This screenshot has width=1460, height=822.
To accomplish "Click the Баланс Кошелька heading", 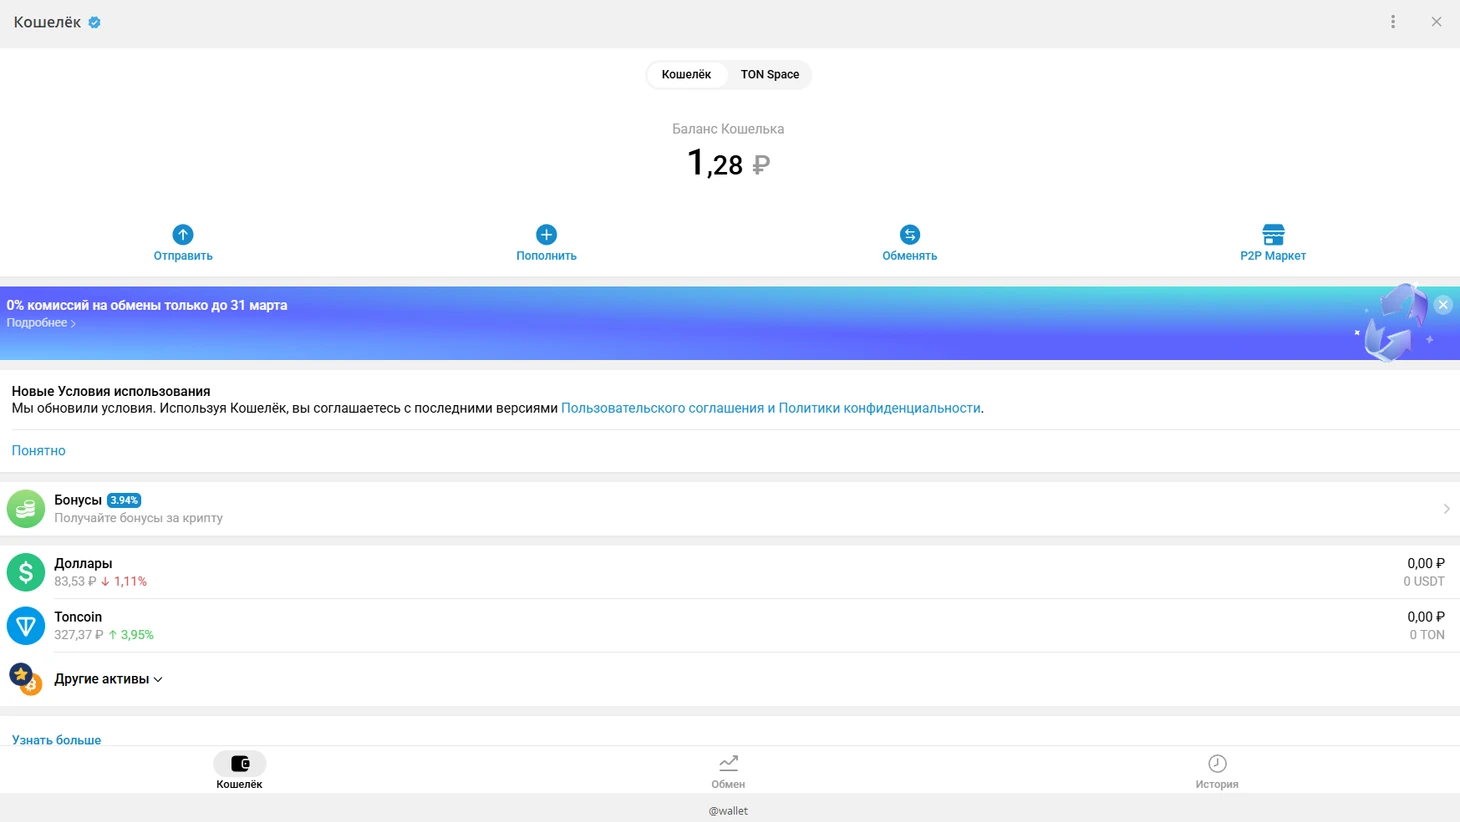I will point(728,129).
